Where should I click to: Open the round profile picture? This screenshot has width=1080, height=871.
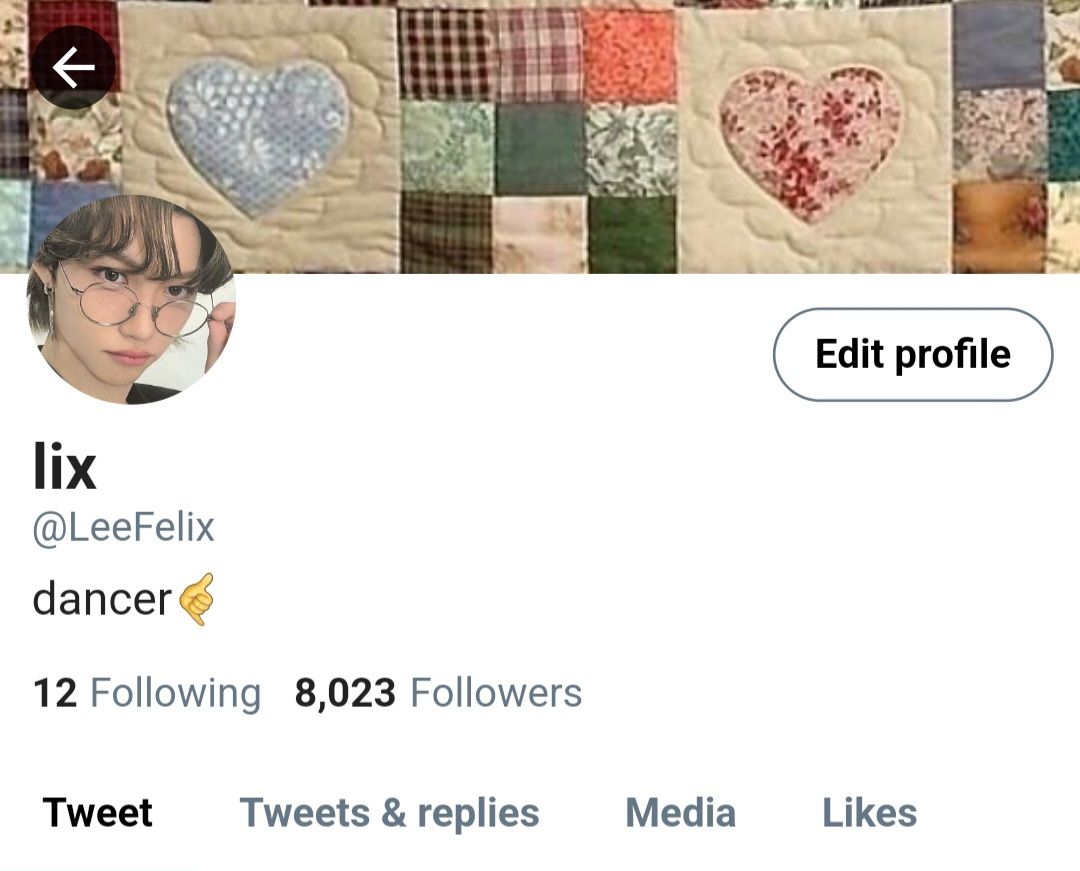pos(131,299)
